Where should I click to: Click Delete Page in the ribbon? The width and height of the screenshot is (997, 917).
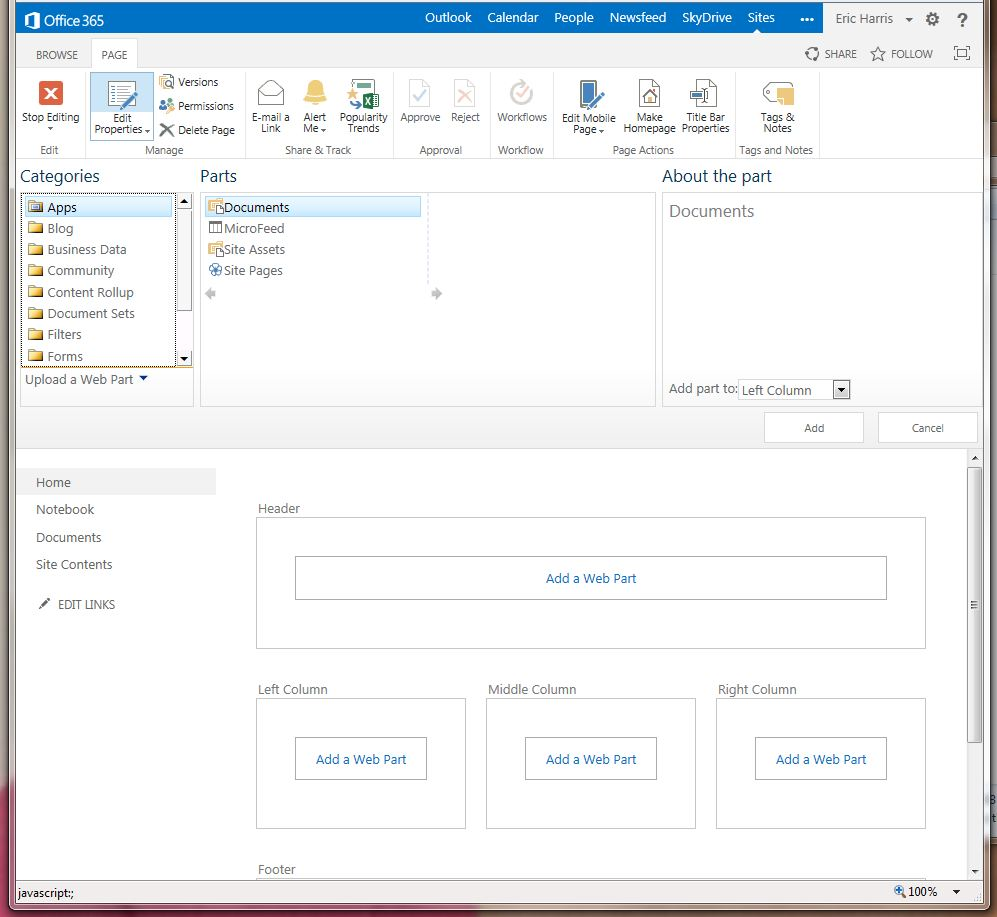click(x=197, y=130)
